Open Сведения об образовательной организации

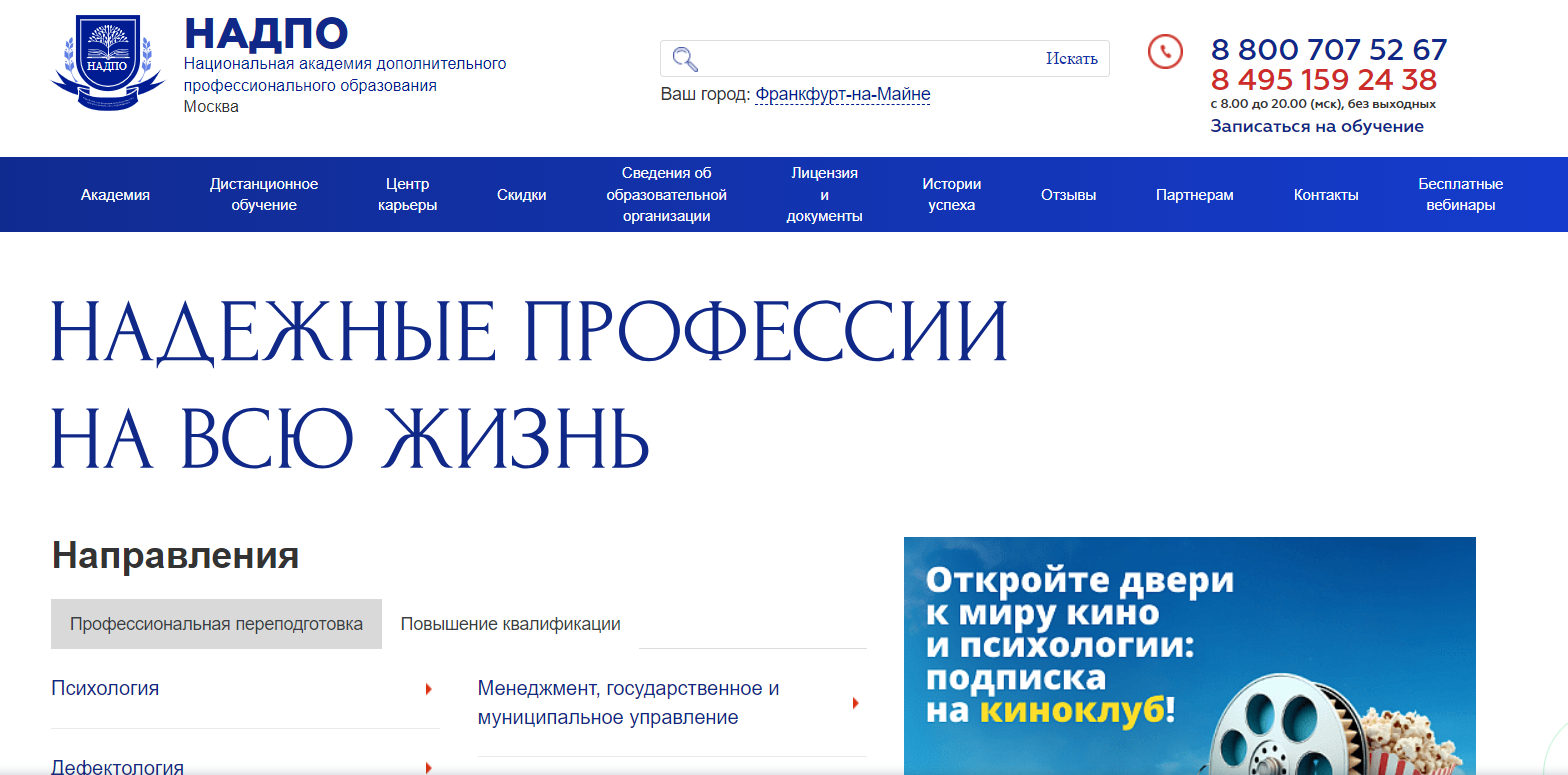coord(666,194)
